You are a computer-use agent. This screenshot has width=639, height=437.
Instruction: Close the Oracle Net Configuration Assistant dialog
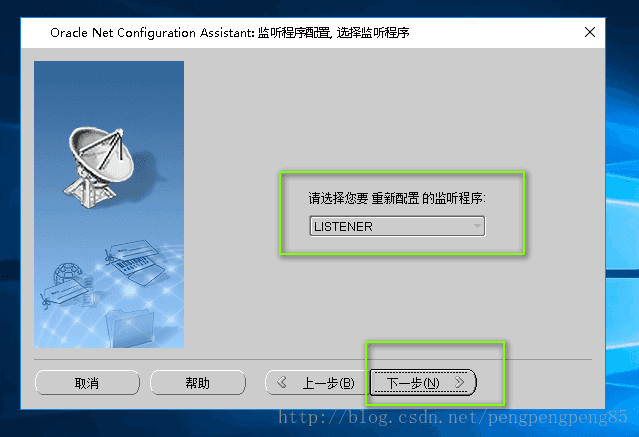coord(590,32)
